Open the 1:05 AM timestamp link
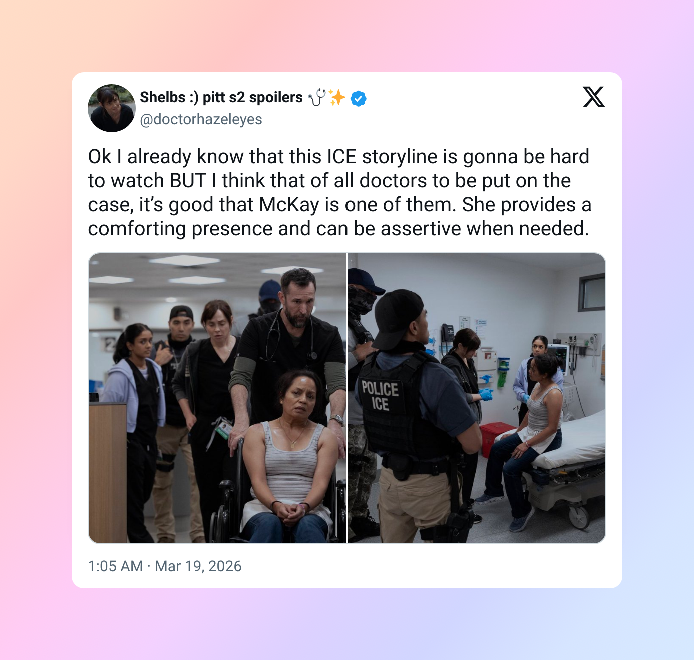The height and width of the screenshot is (660, 694). (115, 566)
